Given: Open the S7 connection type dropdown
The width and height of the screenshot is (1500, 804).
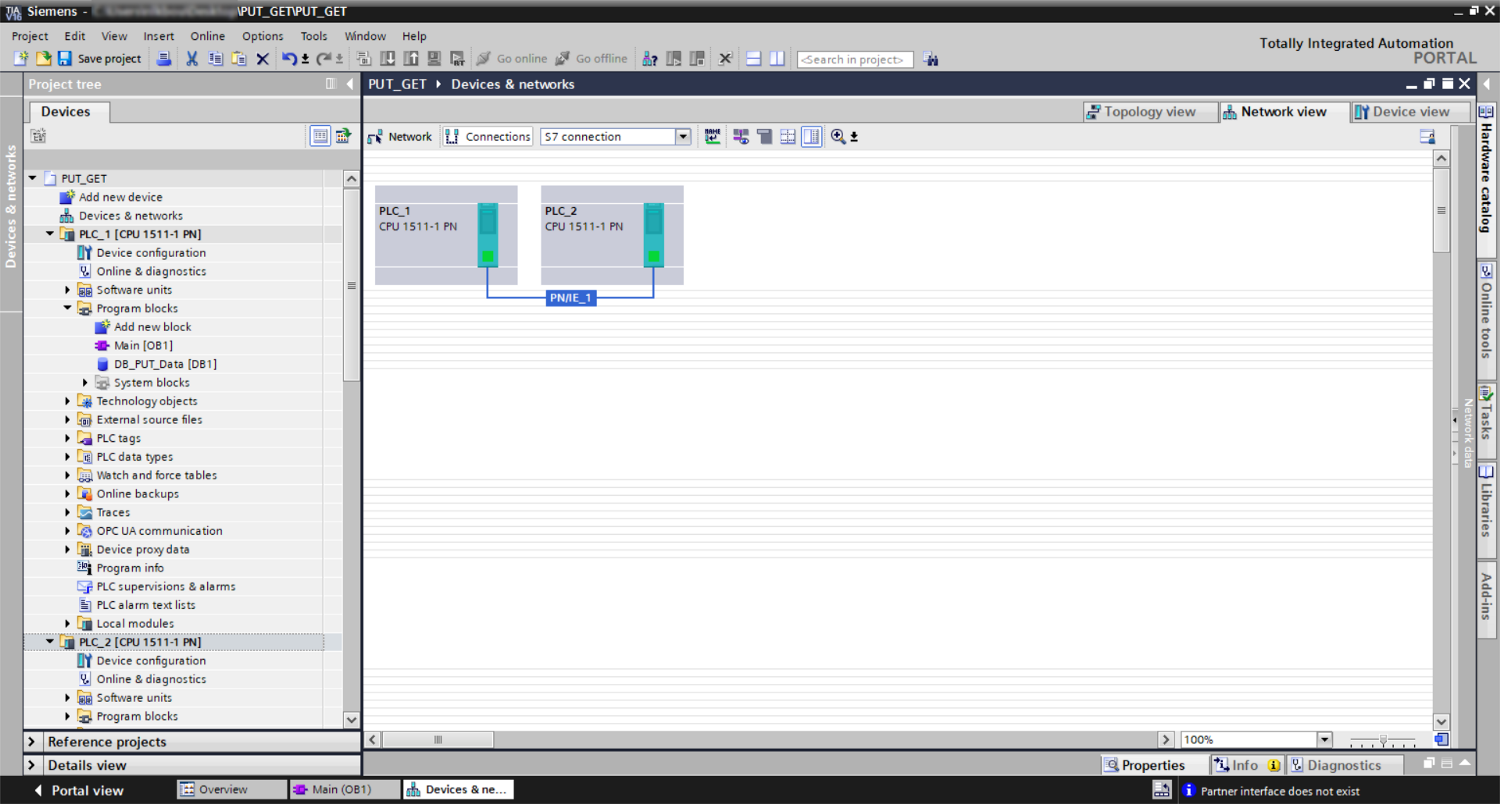Looking at the screenshot, I should click(x=683, y=137).
